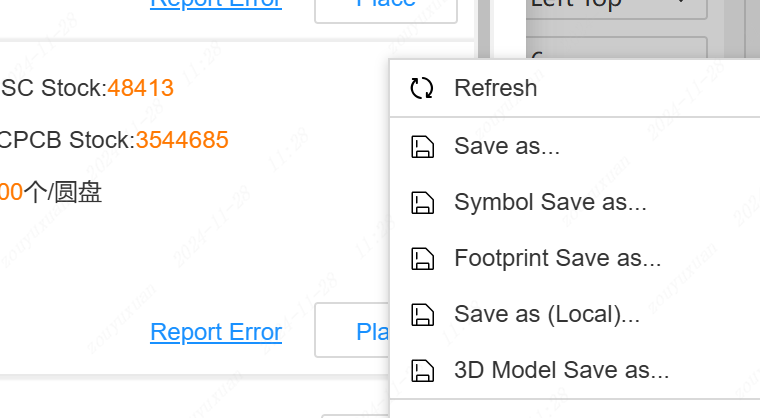Open the "Left Top" dropdown
This screenshot has height=418, width=760.
pyautogui.click(x=615, y=6)
